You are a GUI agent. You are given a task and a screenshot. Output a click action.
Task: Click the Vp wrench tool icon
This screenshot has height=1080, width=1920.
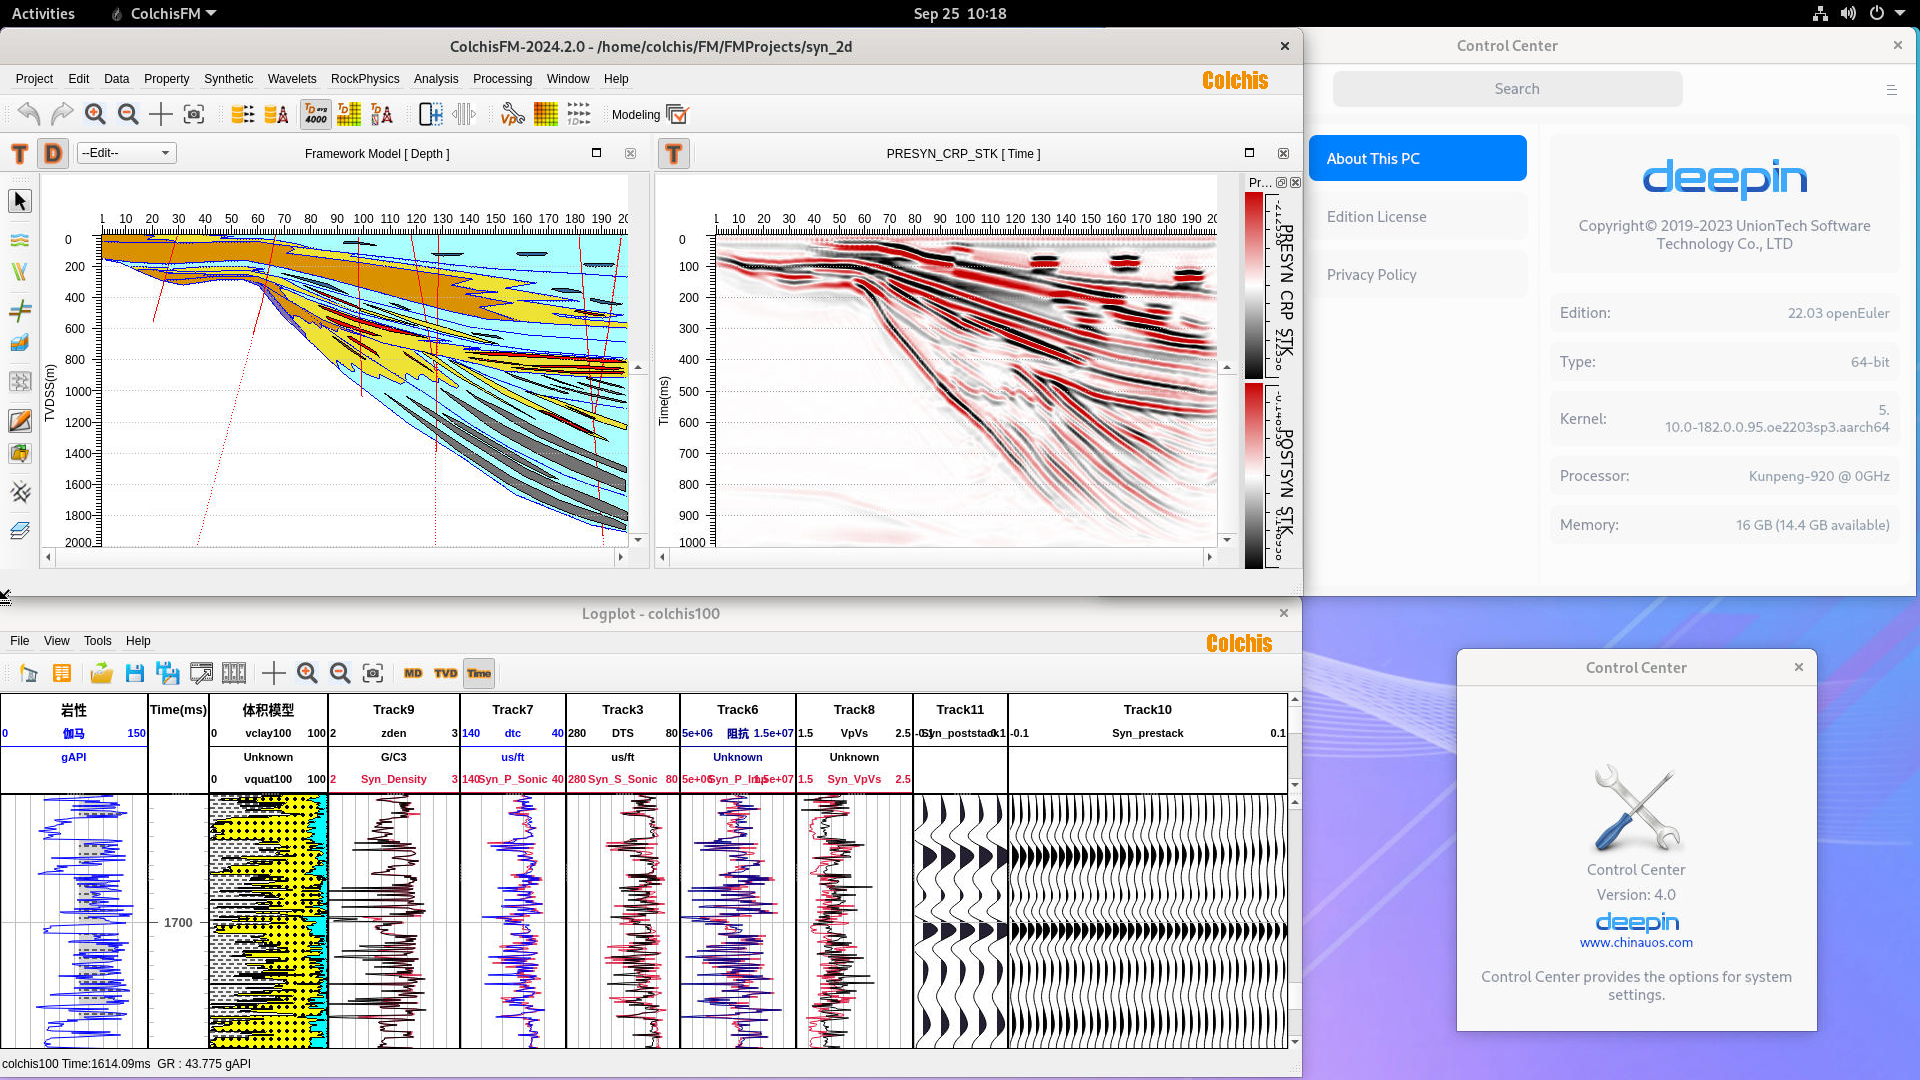512,114
